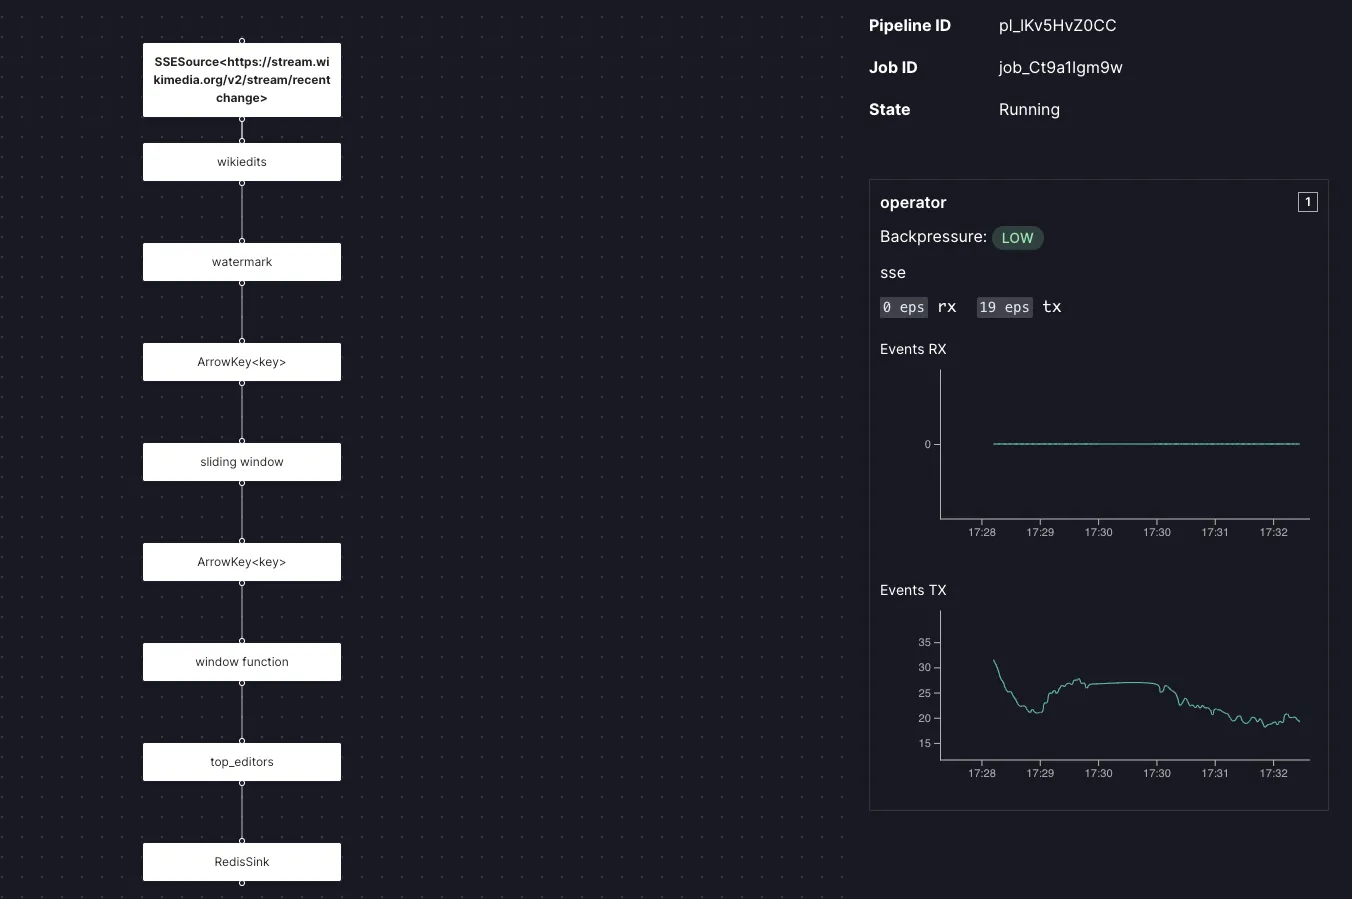This screenshot has height=899, width=1352.
Task: Click the pipeline ID value pl_IKv5HvZ0CC
Action: coord(1057,26)
